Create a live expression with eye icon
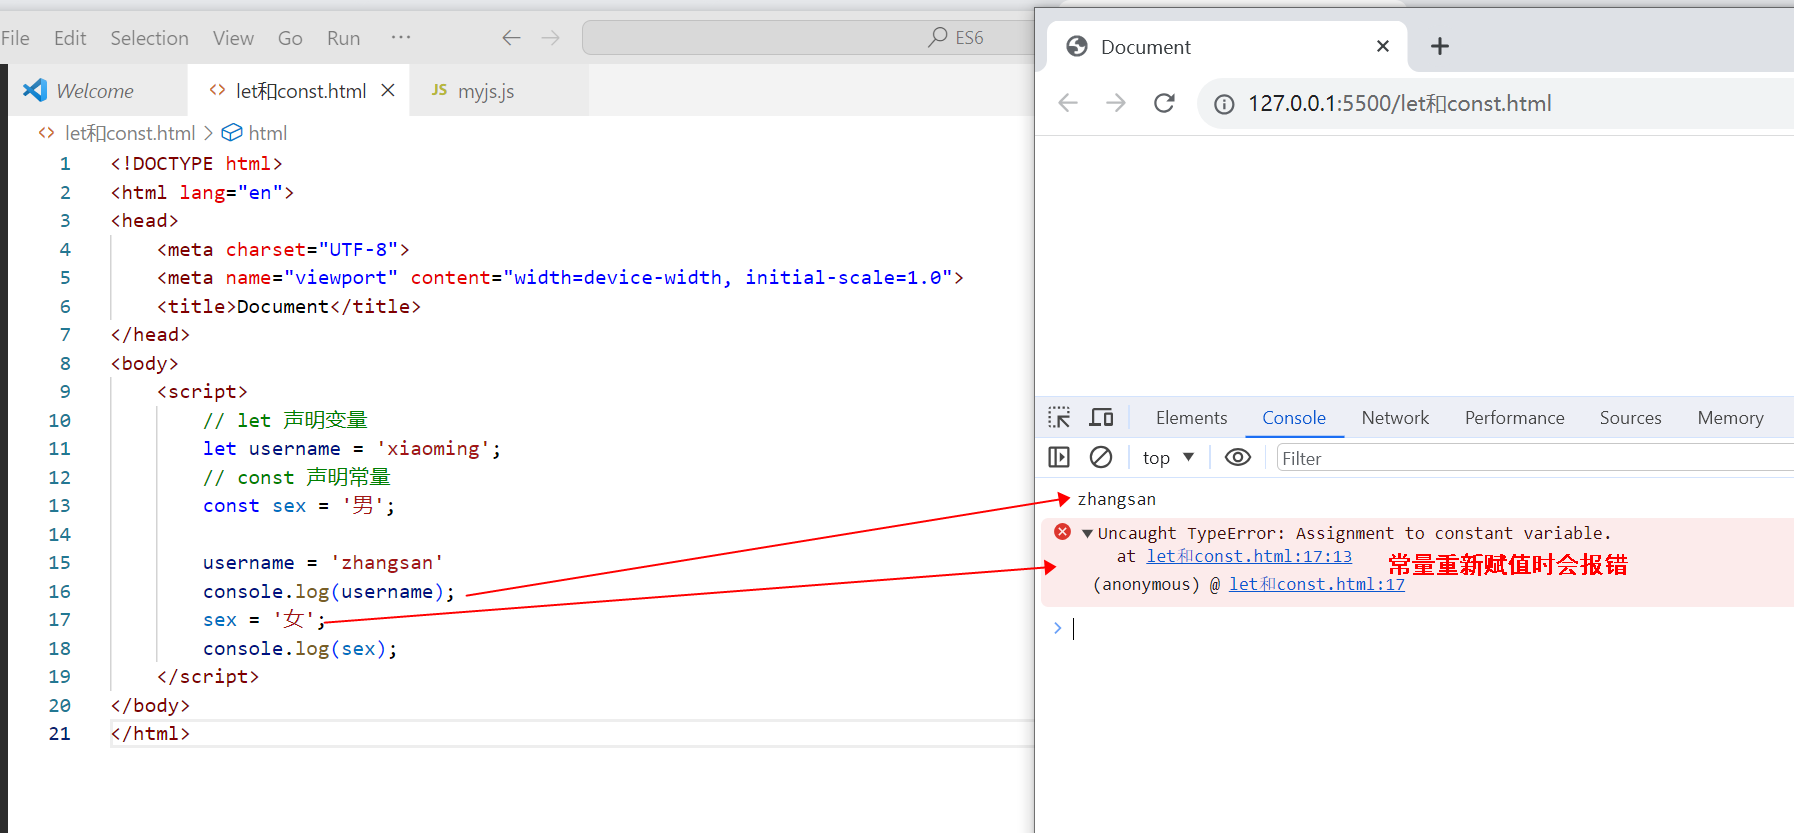 tap(1238, 457)
